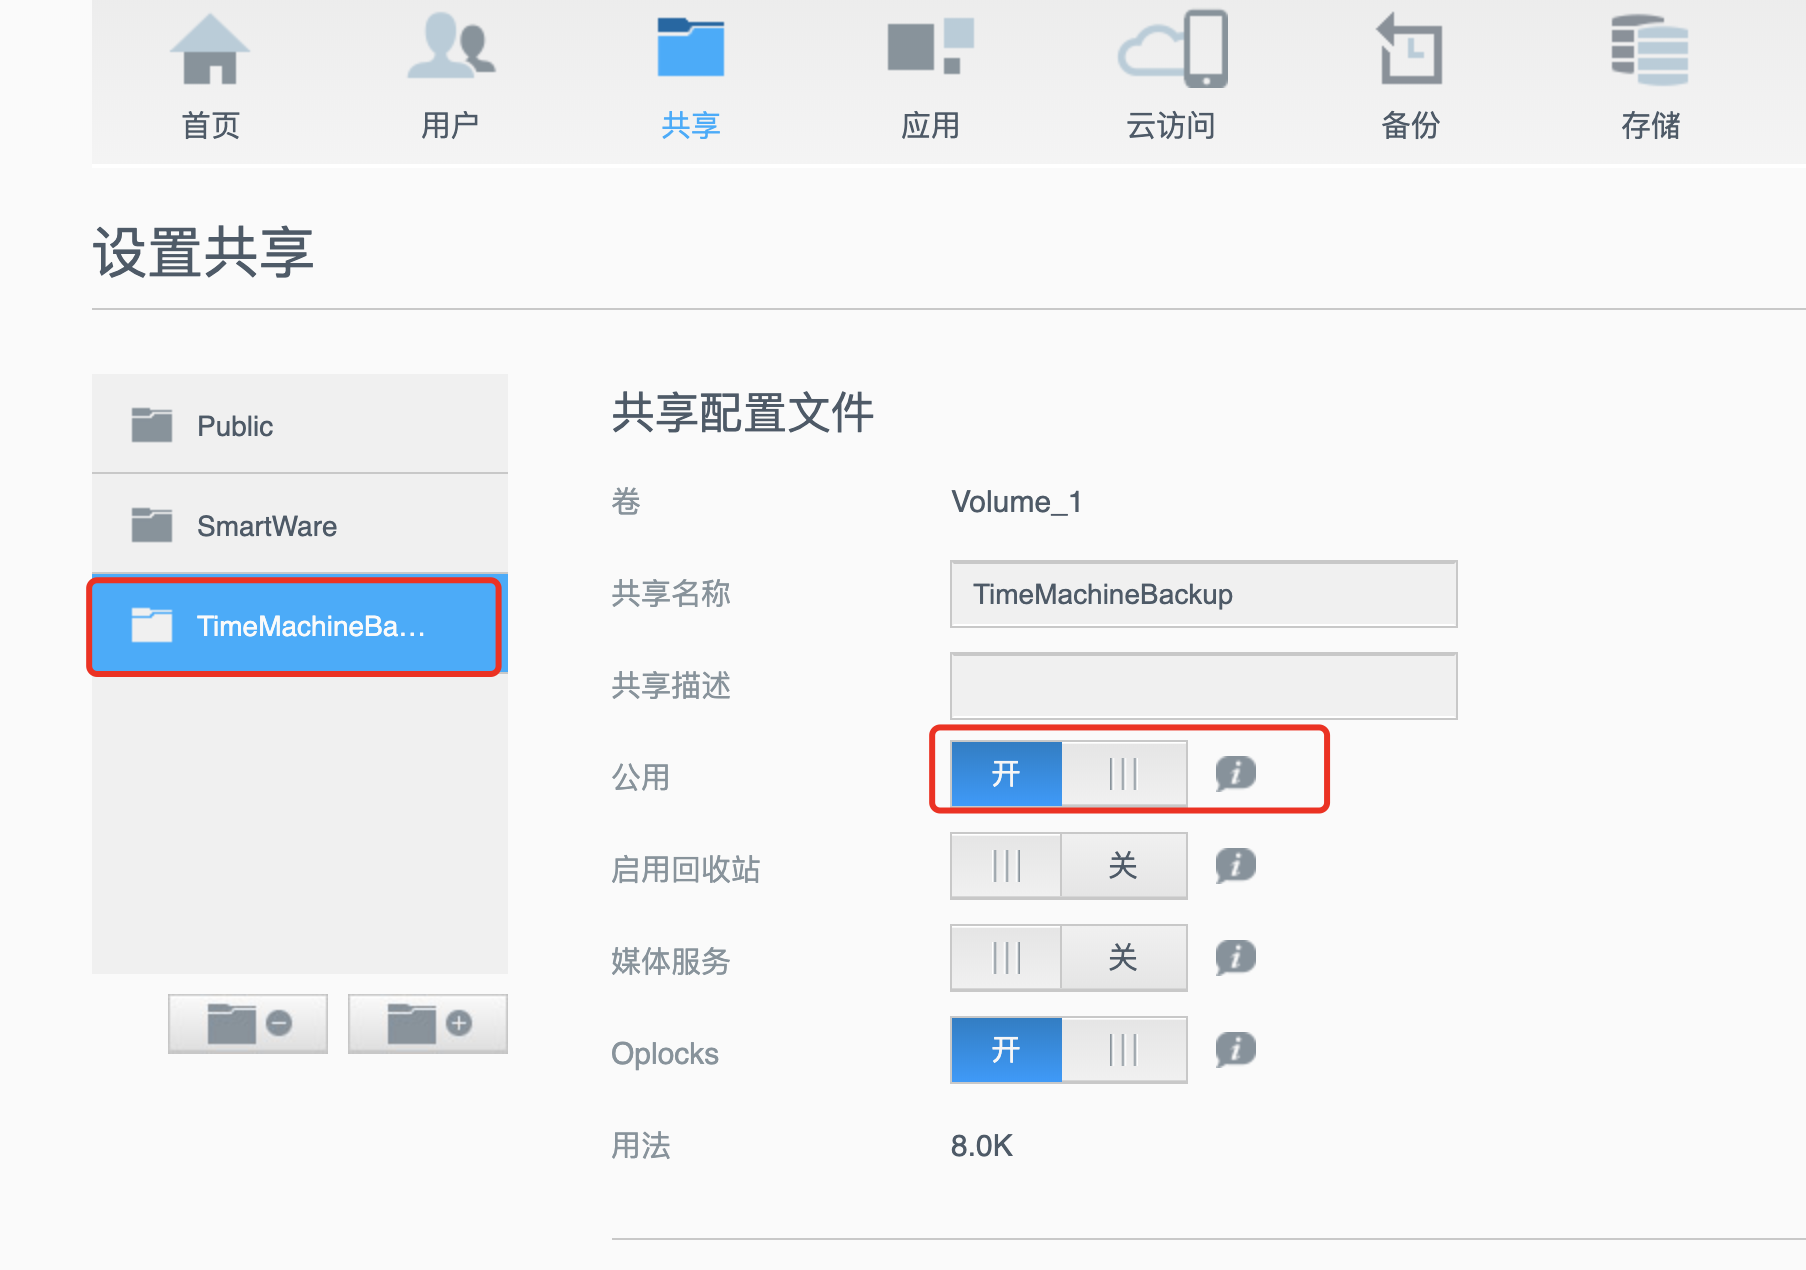Select the SmartWare share in the list
Screen dimensions: 1806x1270
tap(300, 525)
